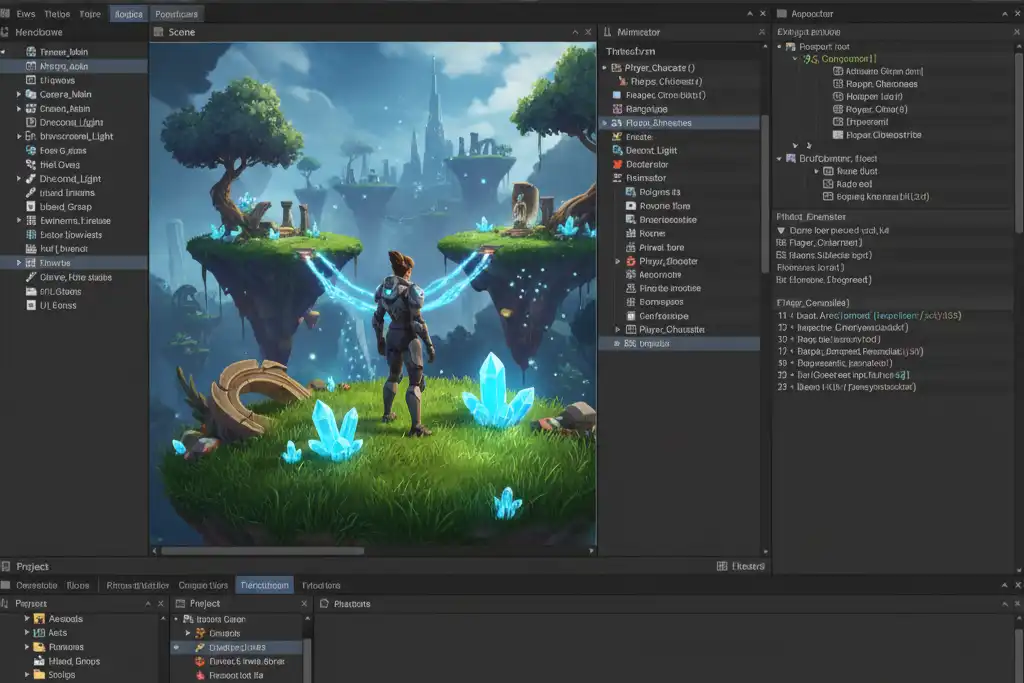Expand the Transport root node in the Inspector
Viewport: 1024px width, 683px height.
(778, 47)
